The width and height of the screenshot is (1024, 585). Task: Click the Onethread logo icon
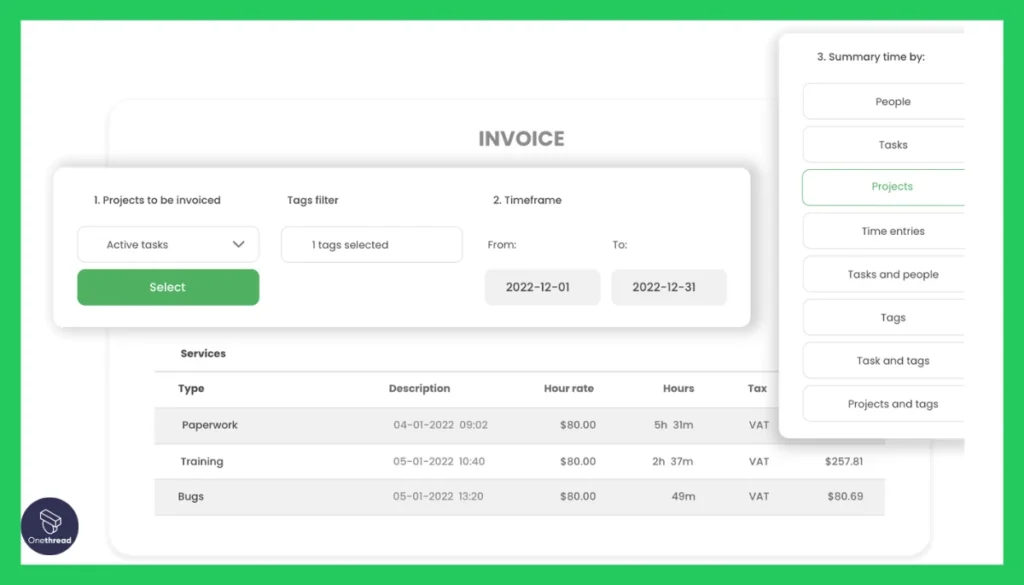click(x=50, y=526)
